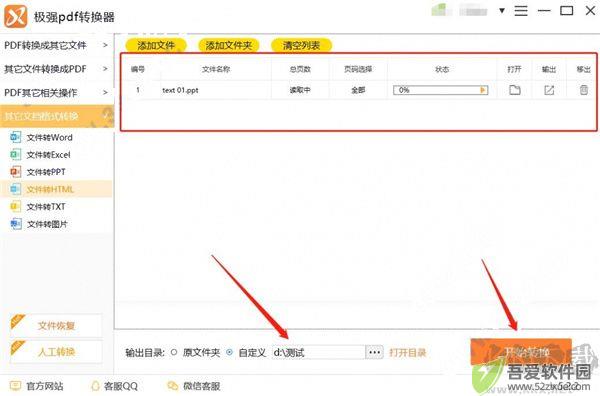
Task: Select 文件转图片 option
Action: pos(47,224)
